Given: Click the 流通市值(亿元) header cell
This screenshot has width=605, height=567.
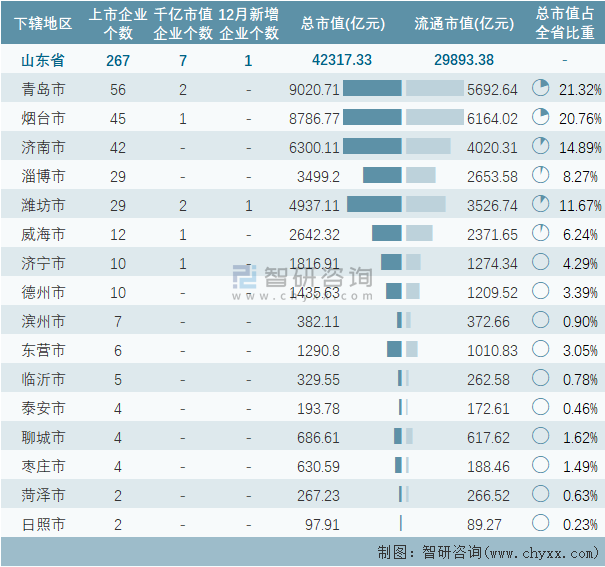Looking at the screenshot, I should pos(463,23).
